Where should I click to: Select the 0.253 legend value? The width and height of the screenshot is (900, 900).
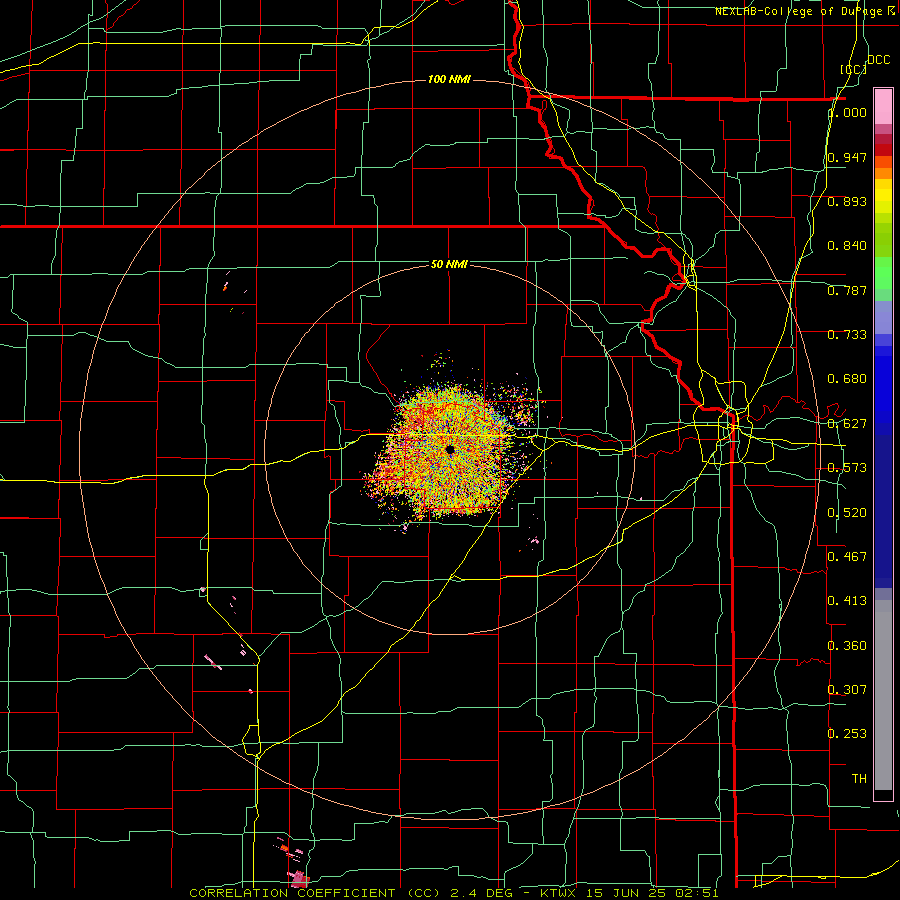(847, 734)
